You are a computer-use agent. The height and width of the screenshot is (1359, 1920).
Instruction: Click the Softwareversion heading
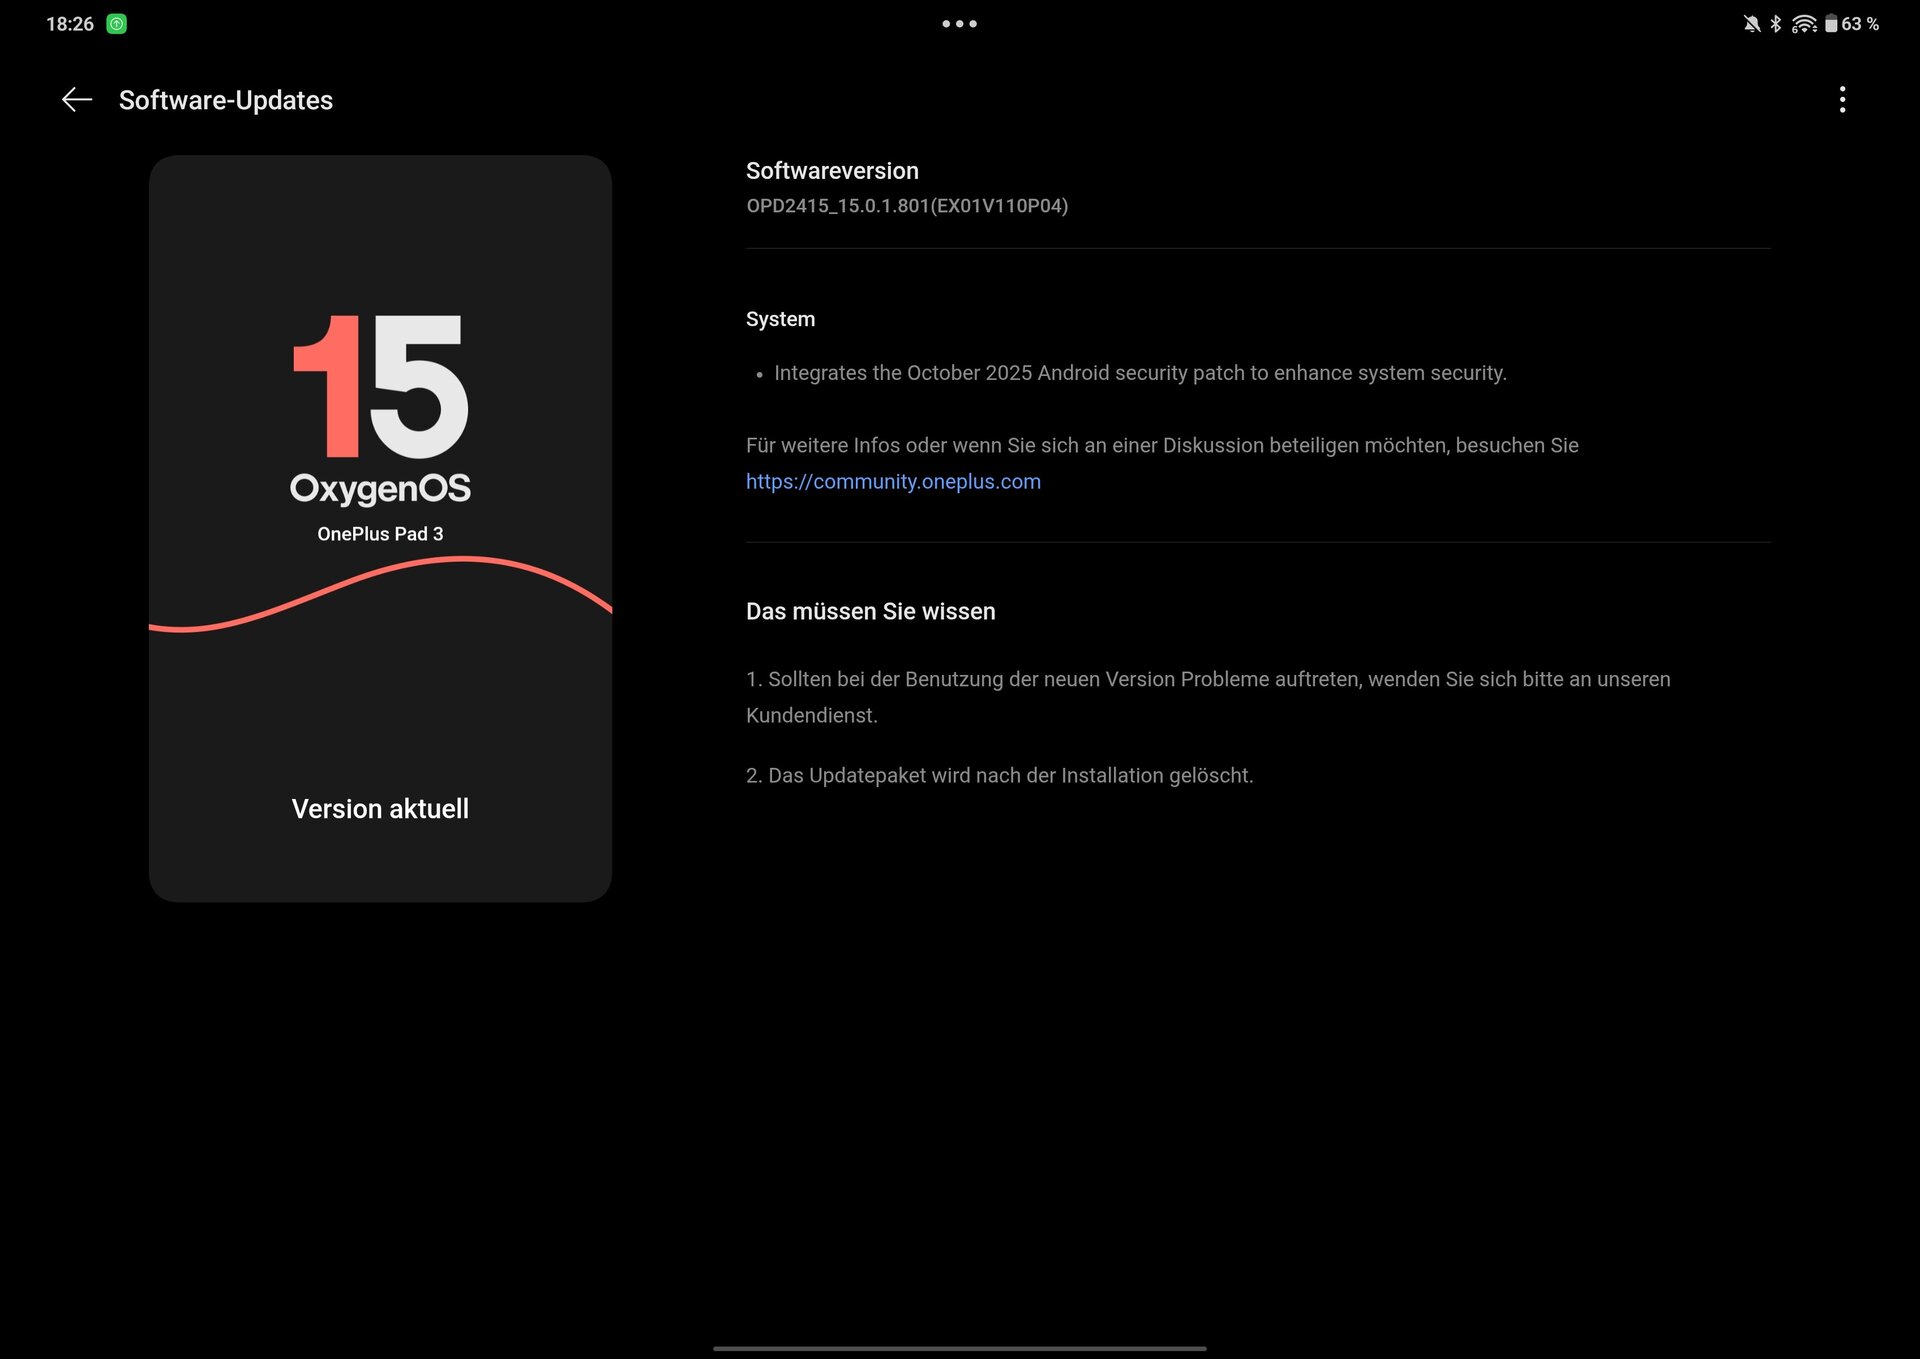tap(832, 171)
